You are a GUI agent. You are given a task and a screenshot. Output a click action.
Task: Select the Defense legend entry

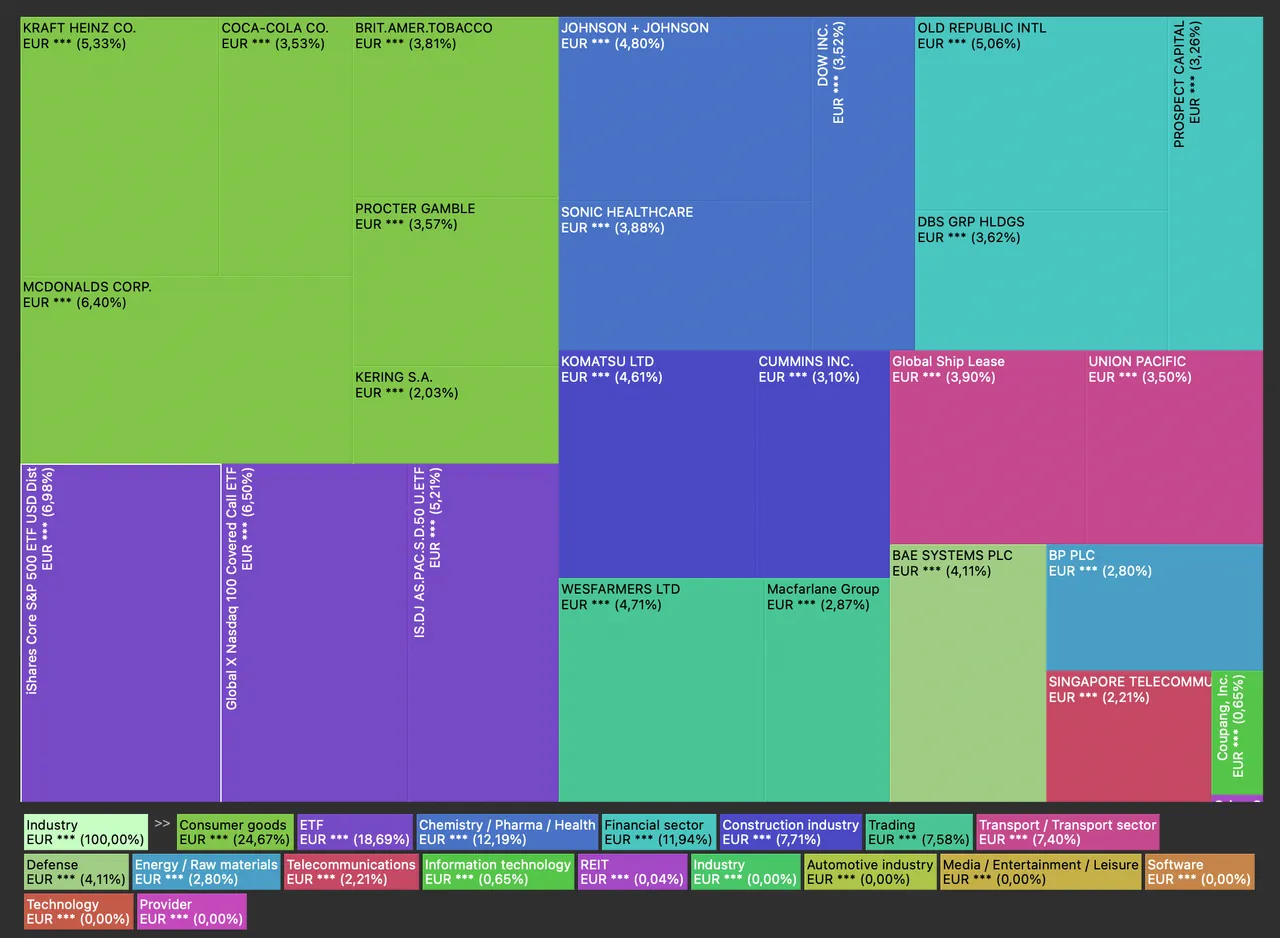77,871
